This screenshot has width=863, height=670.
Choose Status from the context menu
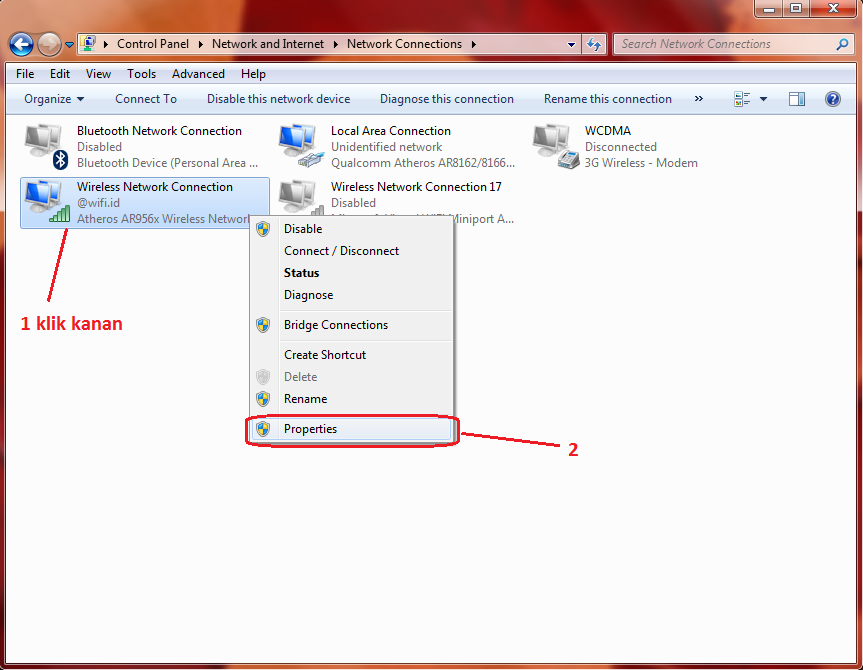click(x=301, y=272)
